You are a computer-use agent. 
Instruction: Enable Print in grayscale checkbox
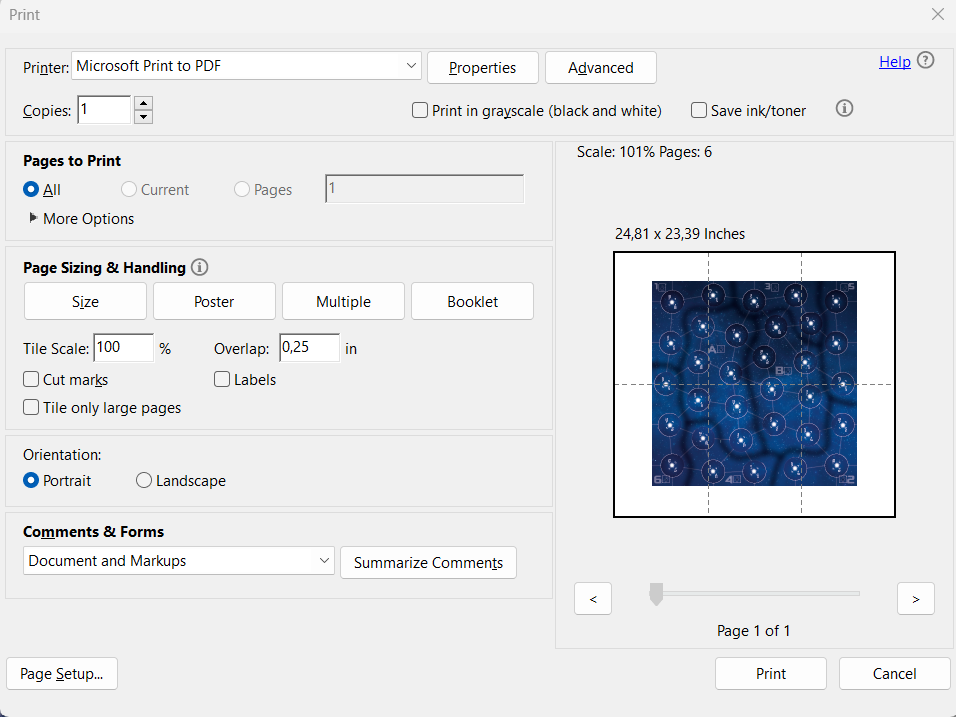(x=419, y=110)
